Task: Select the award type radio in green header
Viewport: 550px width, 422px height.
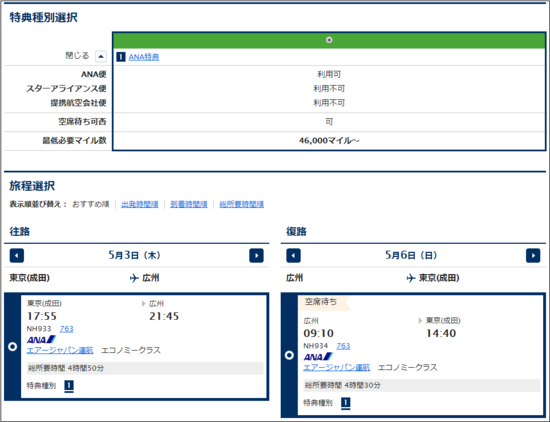Action: (x=329, y=40)
